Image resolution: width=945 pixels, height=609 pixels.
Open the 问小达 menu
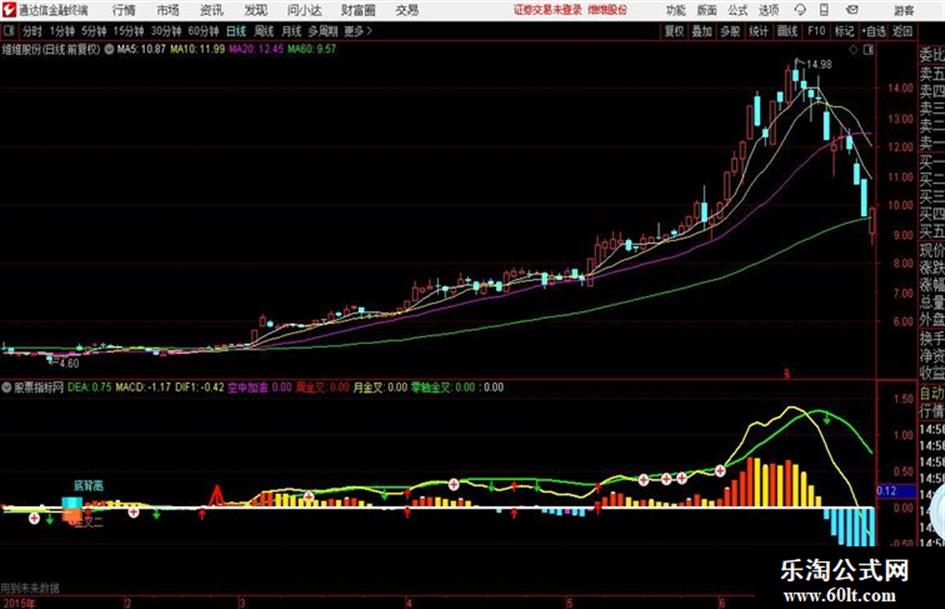click(304, 10)
